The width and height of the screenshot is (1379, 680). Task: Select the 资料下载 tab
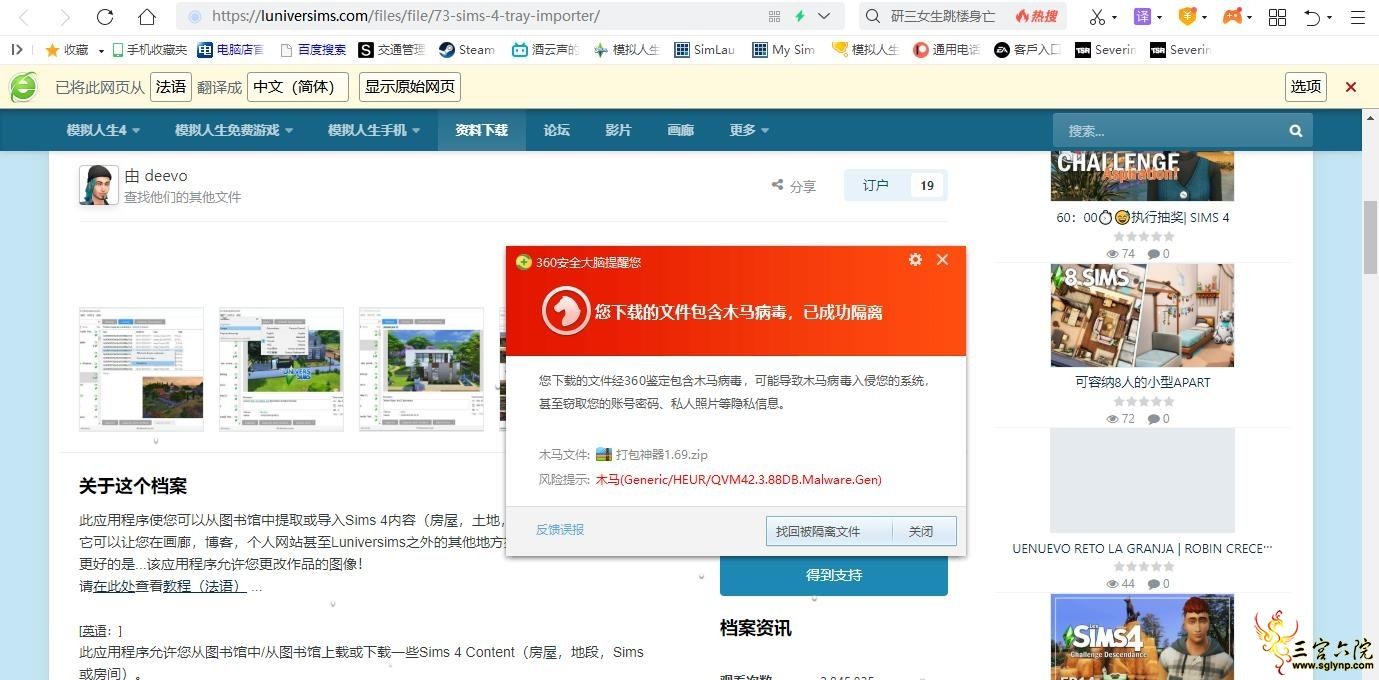click(482, 130)
